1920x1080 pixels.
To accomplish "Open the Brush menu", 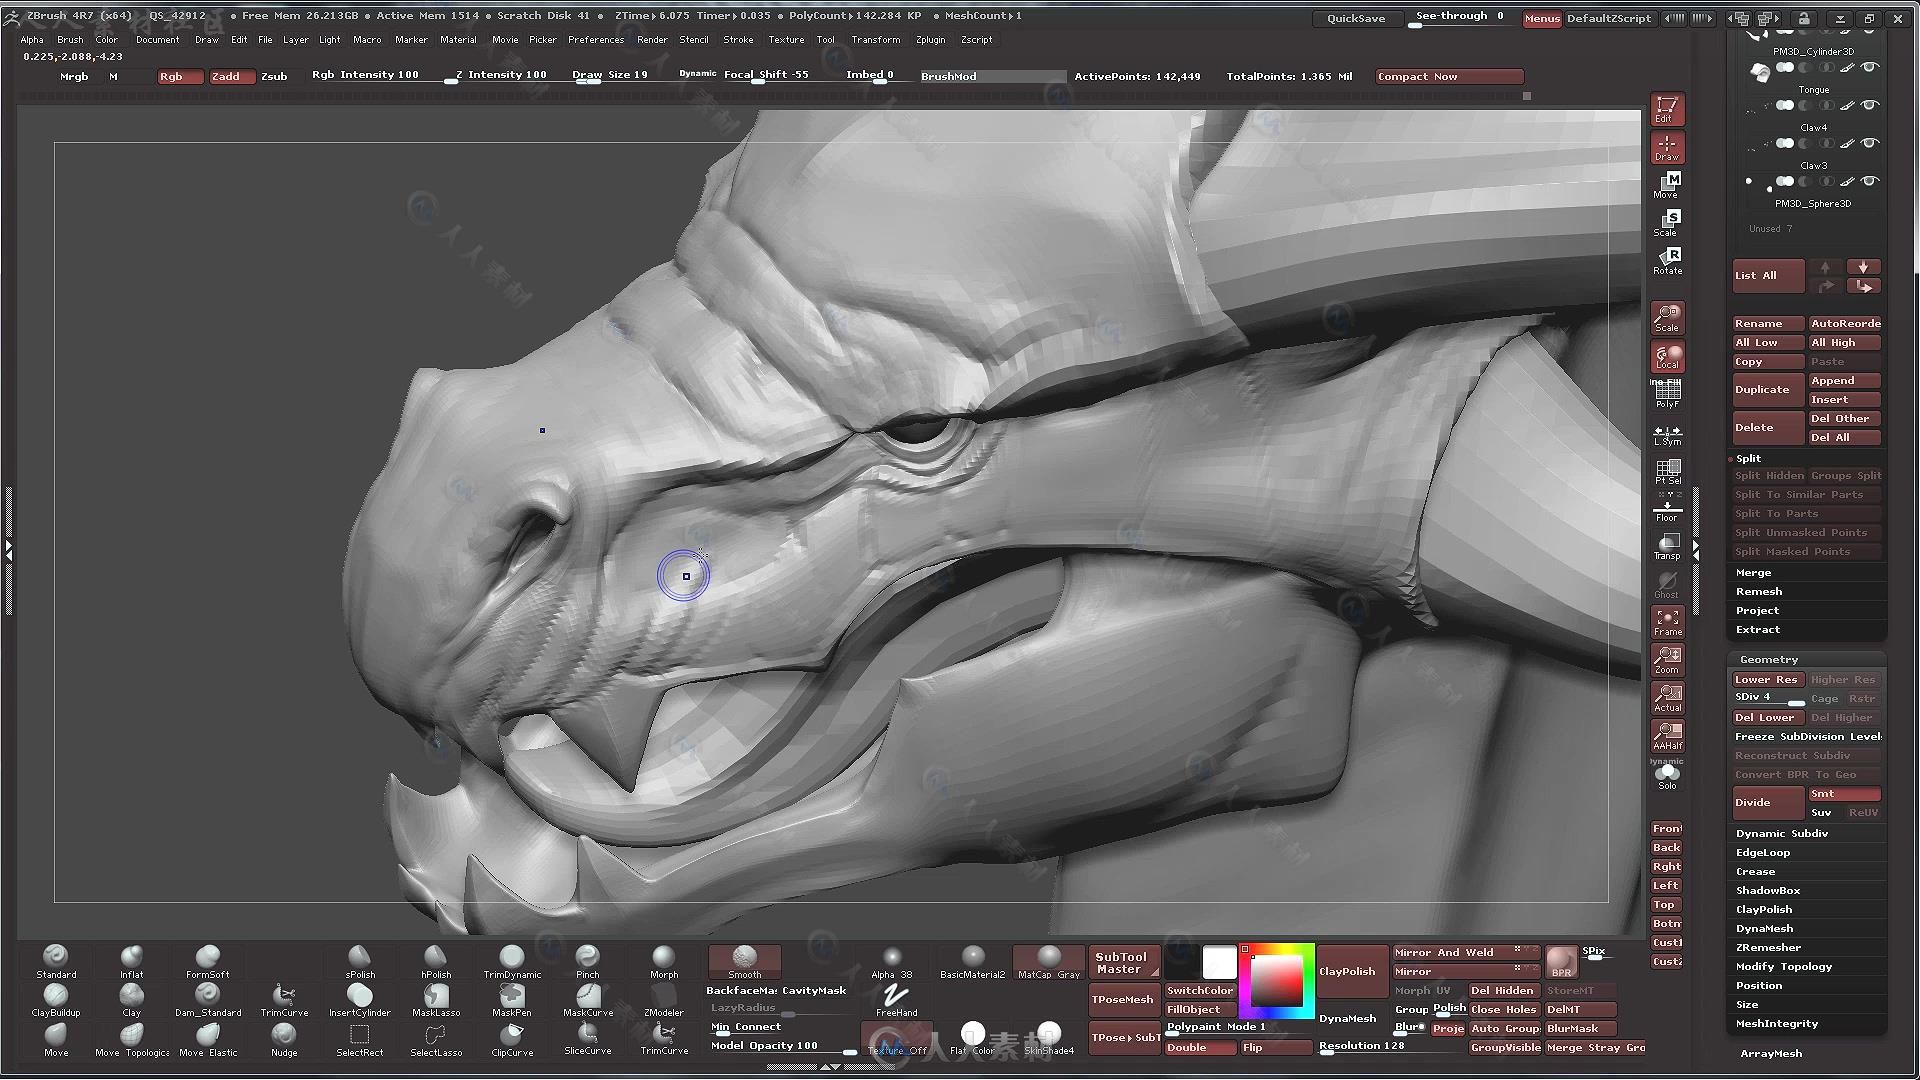I will coord(70,40).
